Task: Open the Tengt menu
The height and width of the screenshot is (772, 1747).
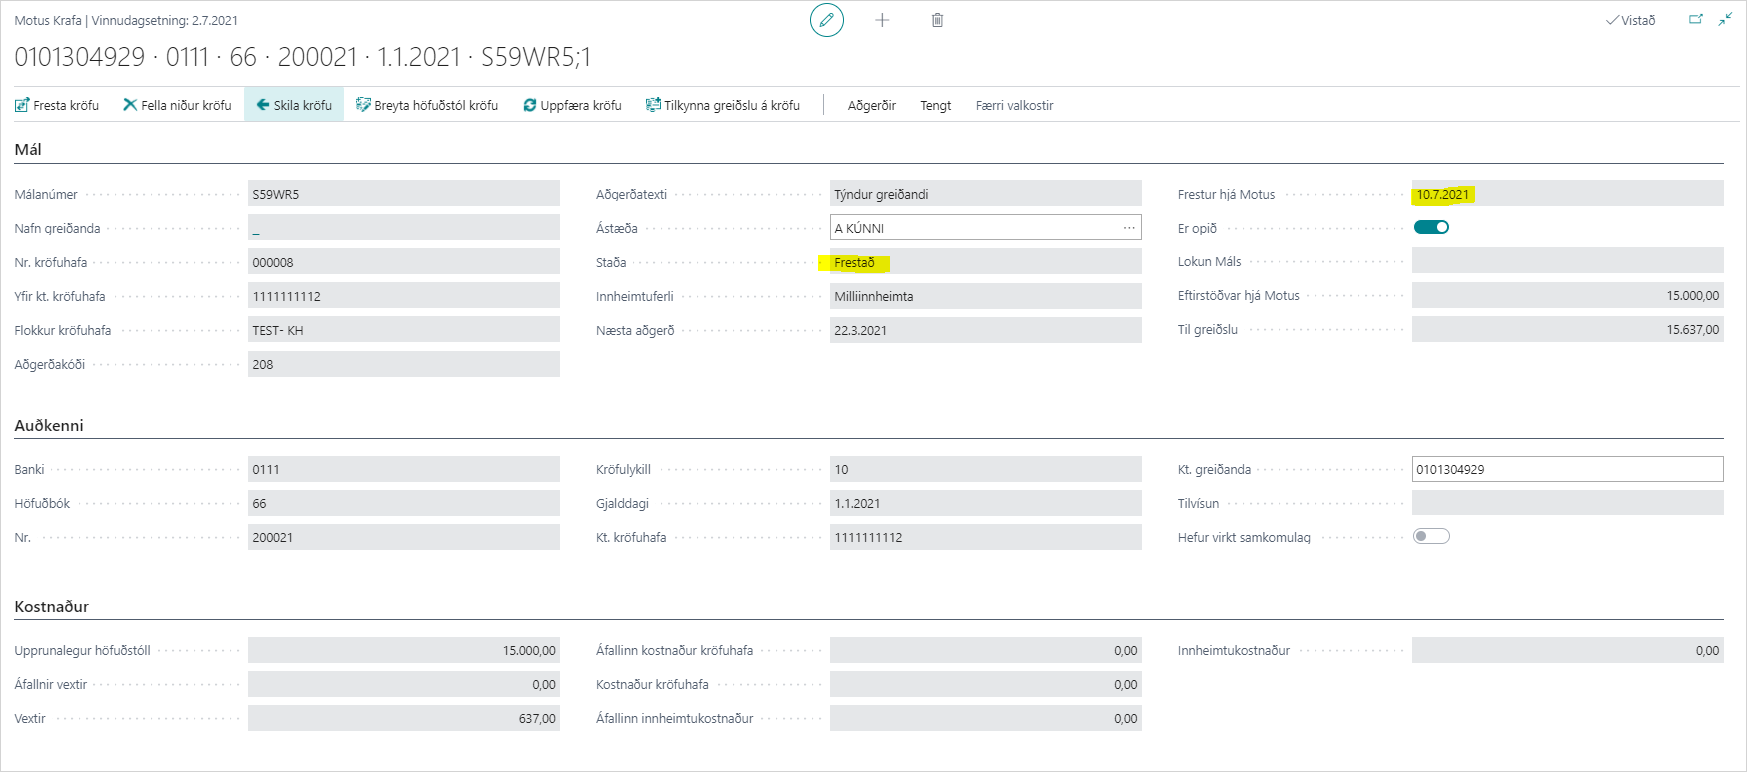Action: [935, 105]
